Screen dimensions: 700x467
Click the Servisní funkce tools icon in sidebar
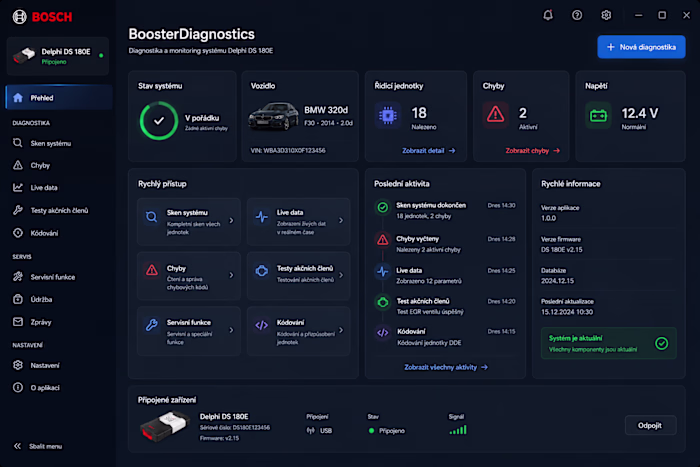tap(17, 277)
